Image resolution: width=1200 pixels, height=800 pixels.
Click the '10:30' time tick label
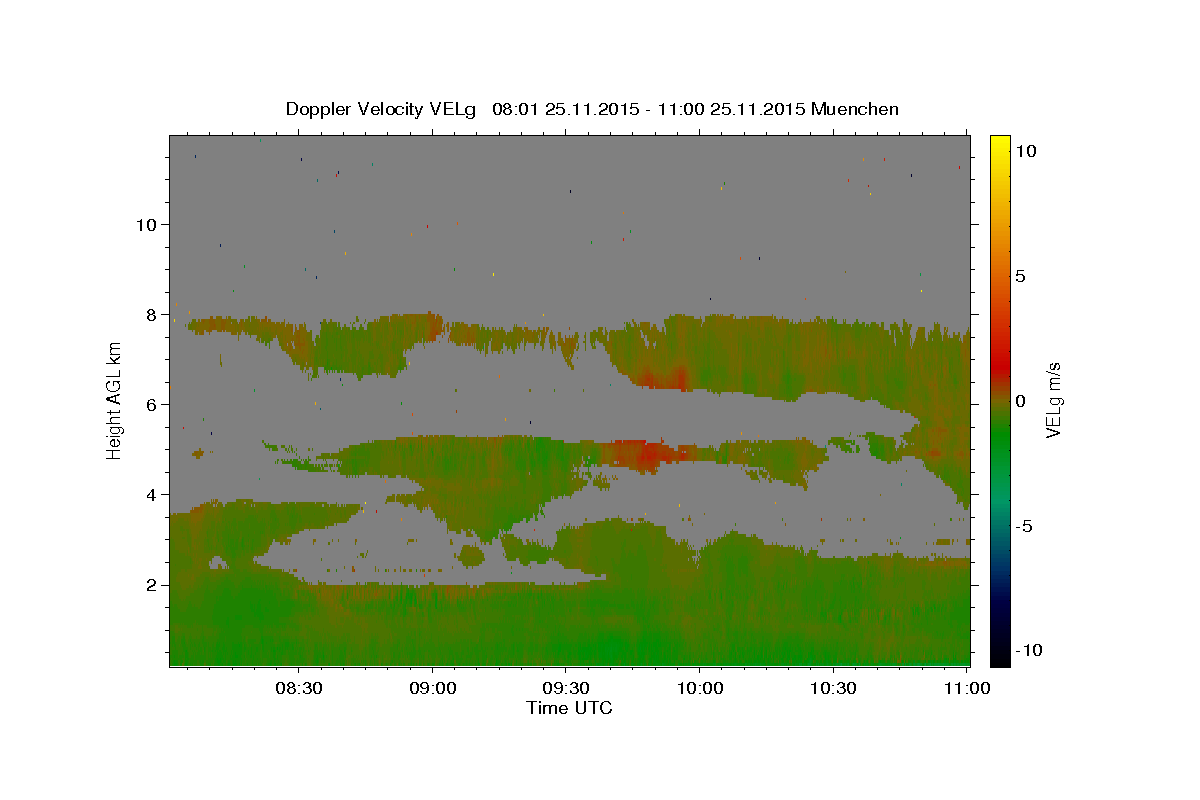[831, 689]
